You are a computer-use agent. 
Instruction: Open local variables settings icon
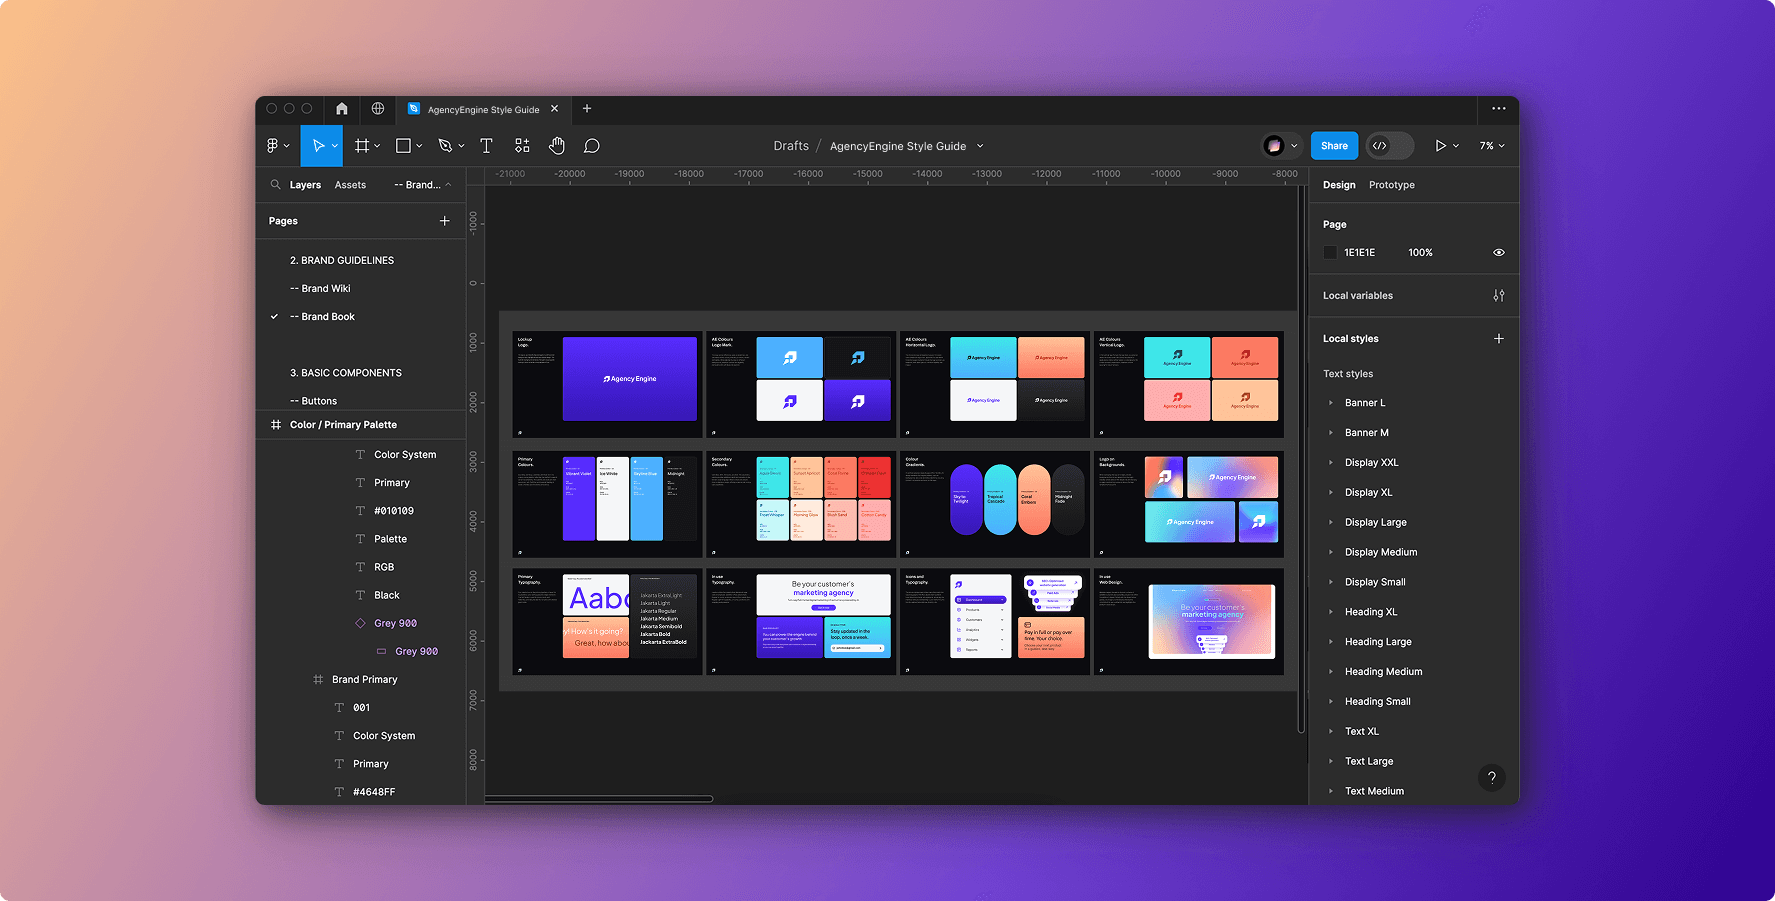pyautogui.click(x=1498, y=296)
